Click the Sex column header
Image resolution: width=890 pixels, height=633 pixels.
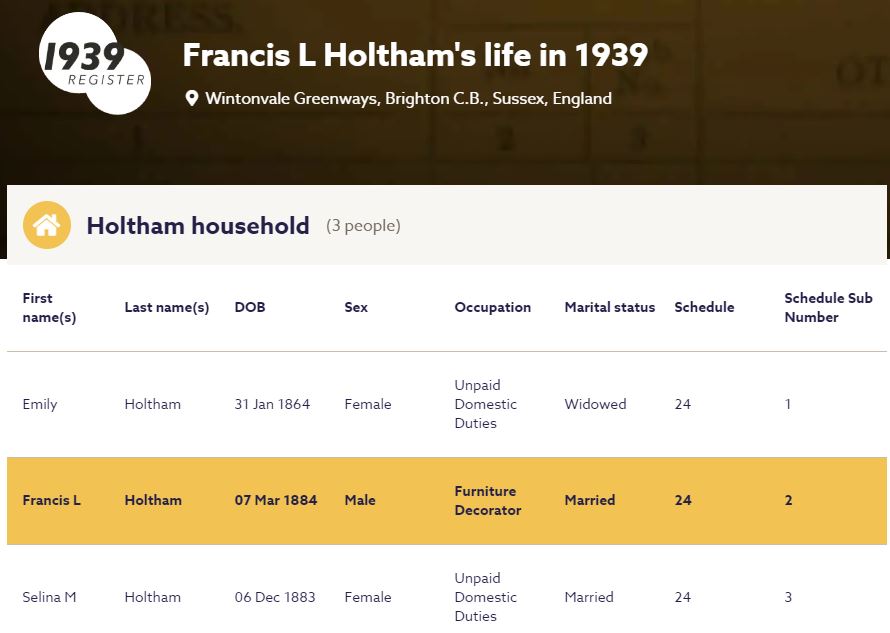pos(356,307)
